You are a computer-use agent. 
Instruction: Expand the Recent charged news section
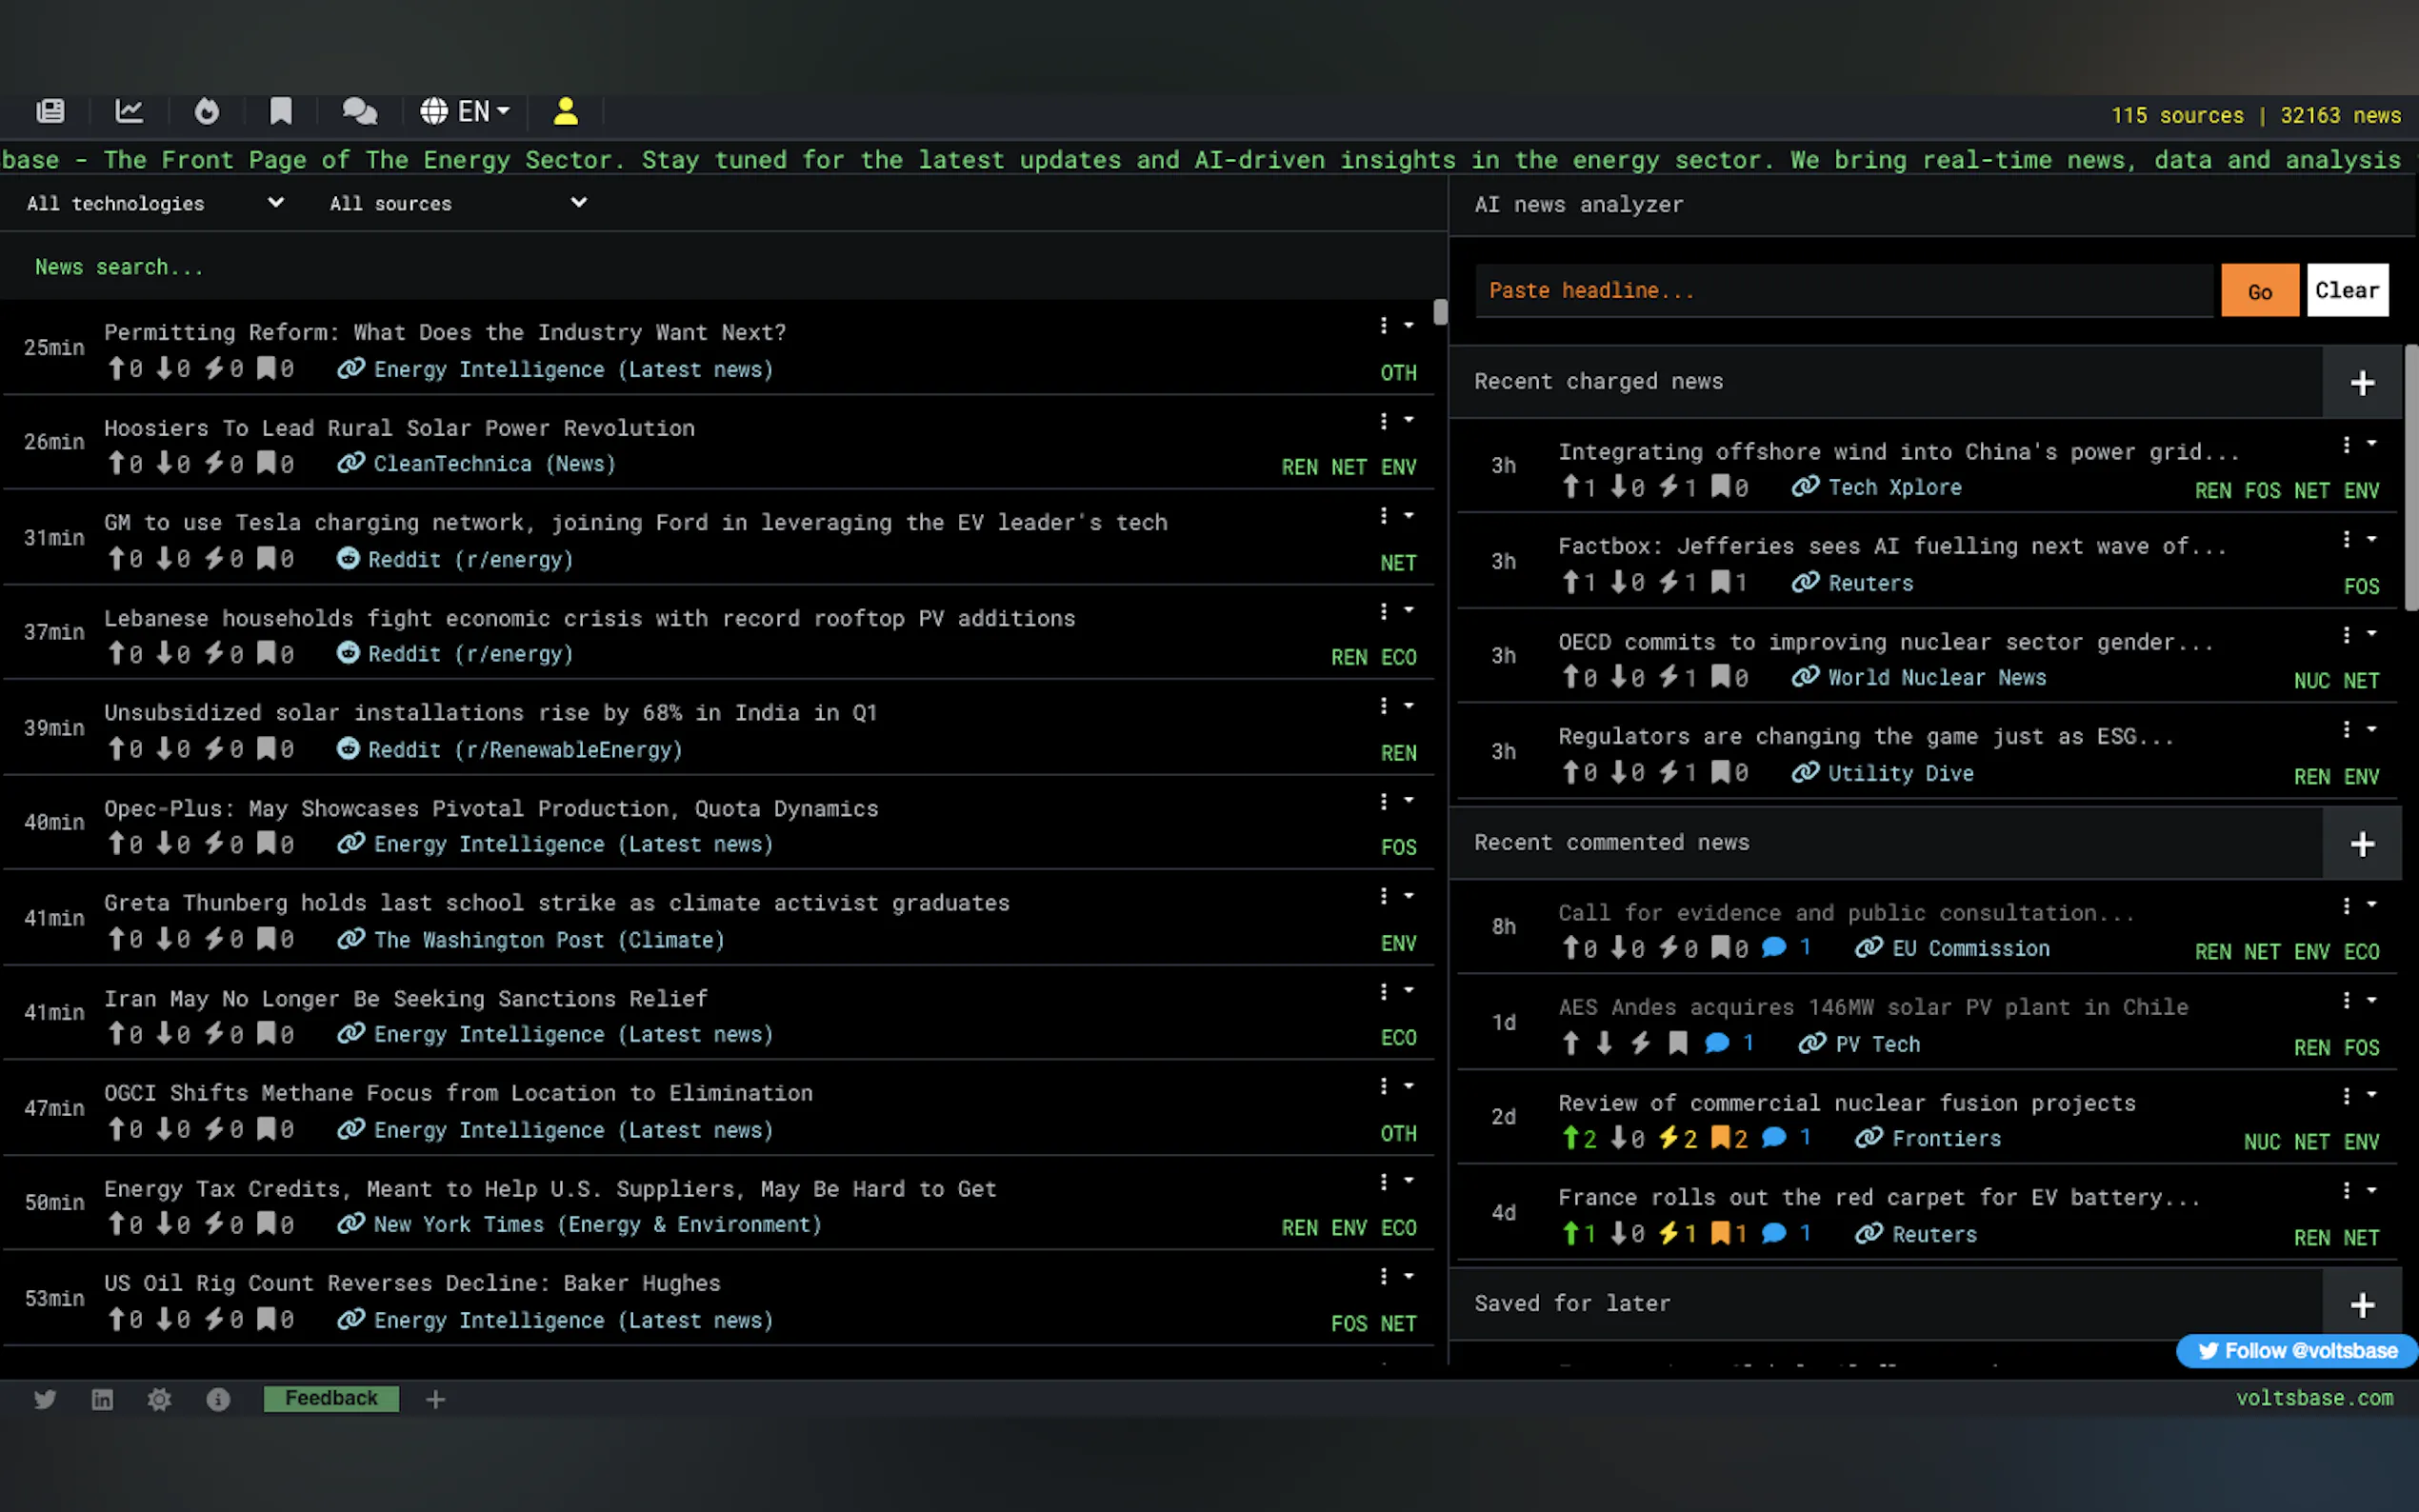point(2361,383)
